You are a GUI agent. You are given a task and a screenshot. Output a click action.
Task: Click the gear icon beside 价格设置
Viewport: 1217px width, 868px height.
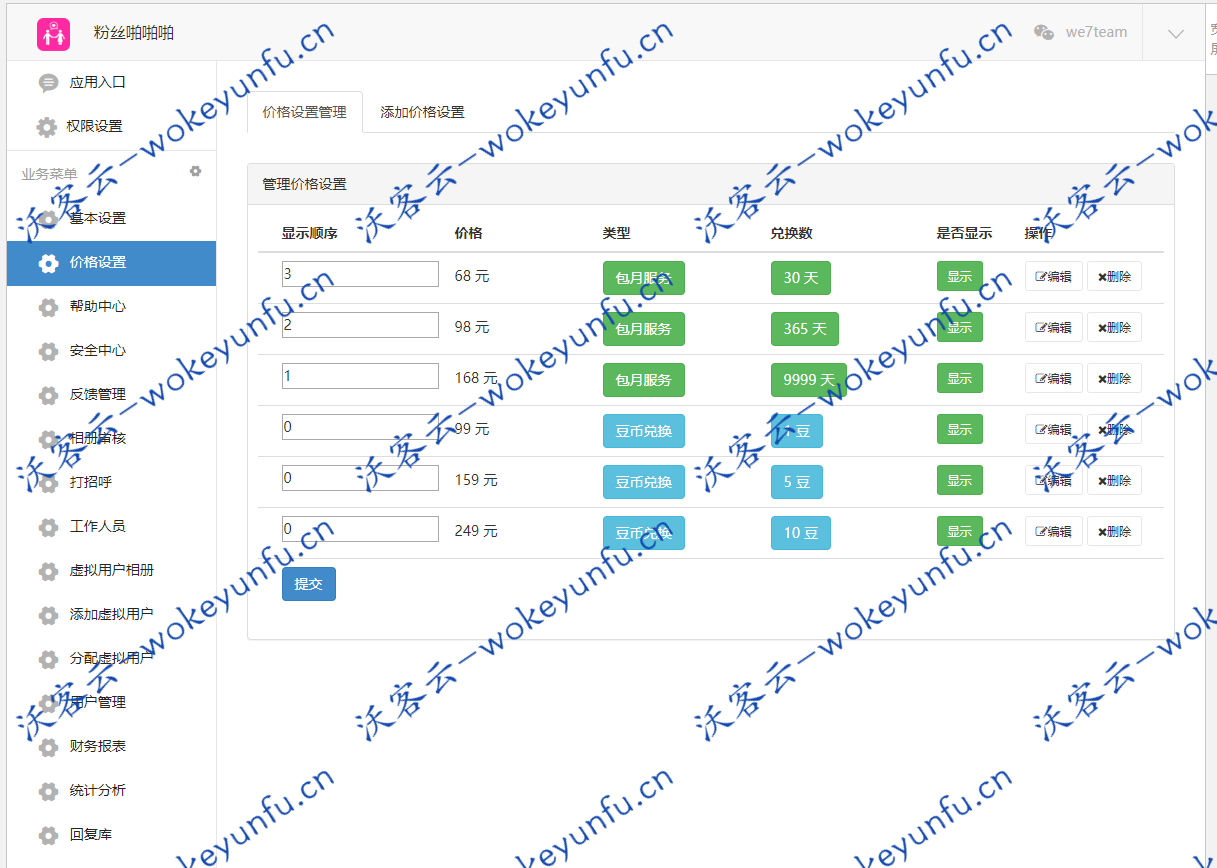(x=48, y=263)
